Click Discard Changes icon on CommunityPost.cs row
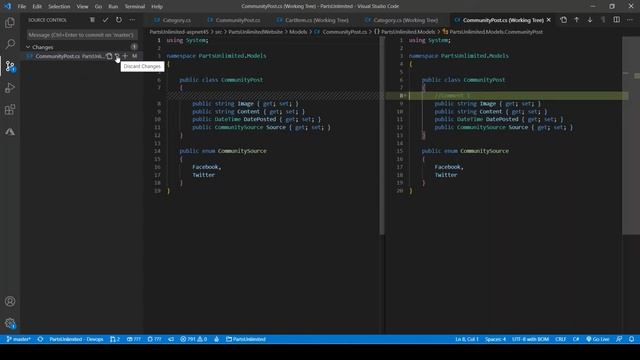This screenshot has height=360, width=640. click(x=117, y=56)
